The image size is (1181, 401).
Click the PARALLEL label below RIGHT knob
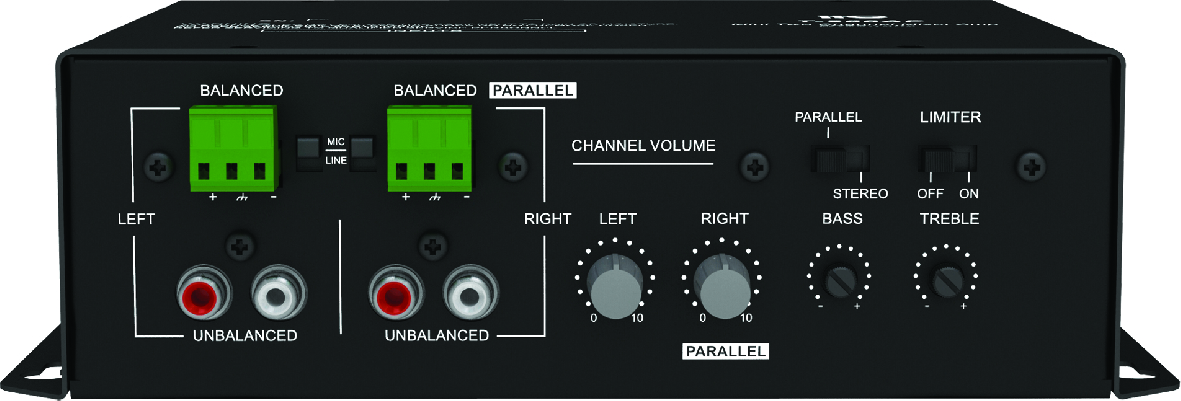(x=724, y=350)
